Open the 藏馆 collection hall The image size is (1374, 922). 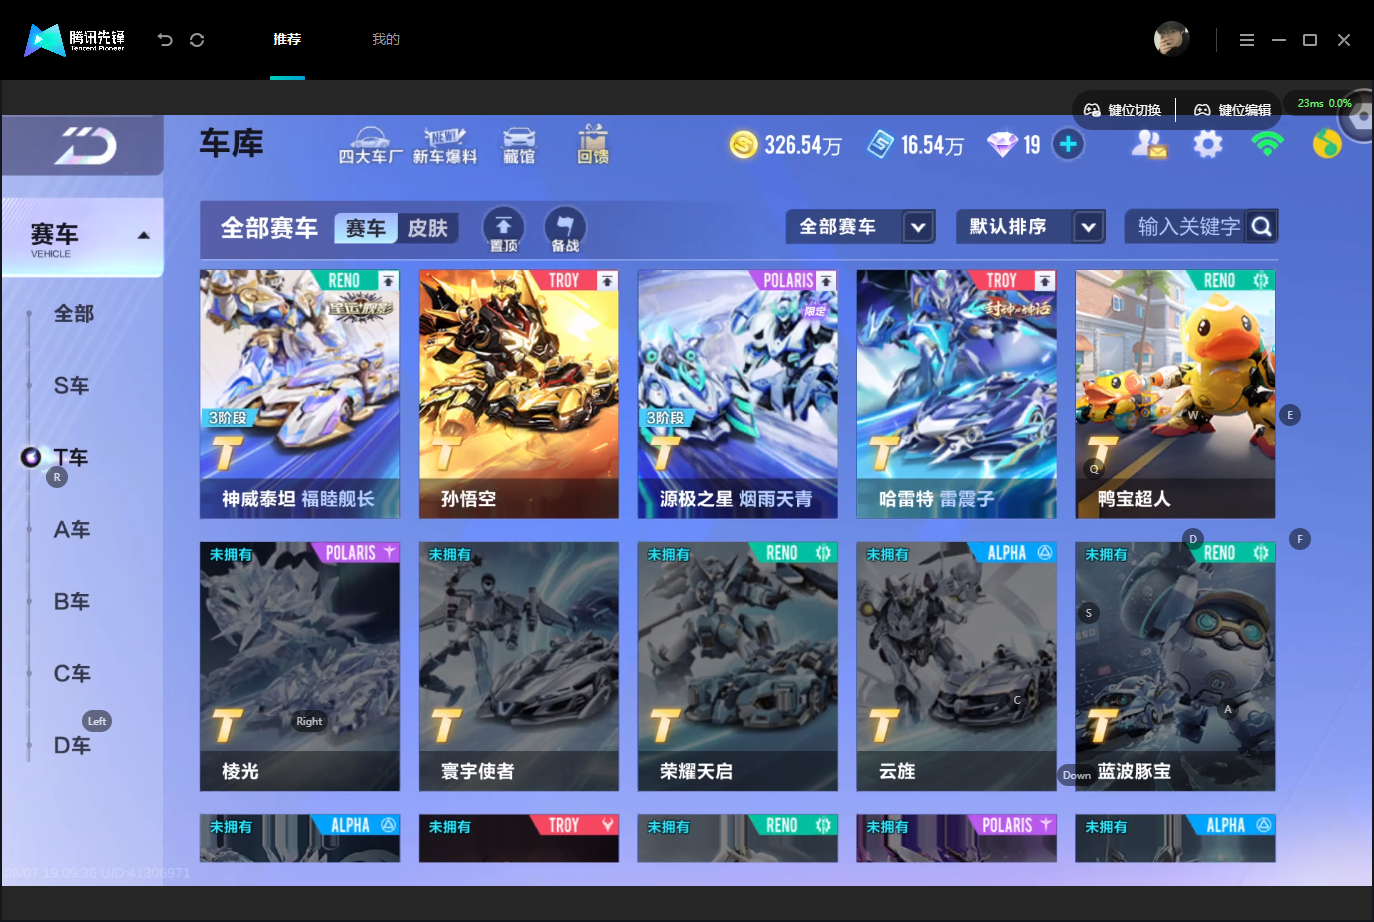(519, 145)
